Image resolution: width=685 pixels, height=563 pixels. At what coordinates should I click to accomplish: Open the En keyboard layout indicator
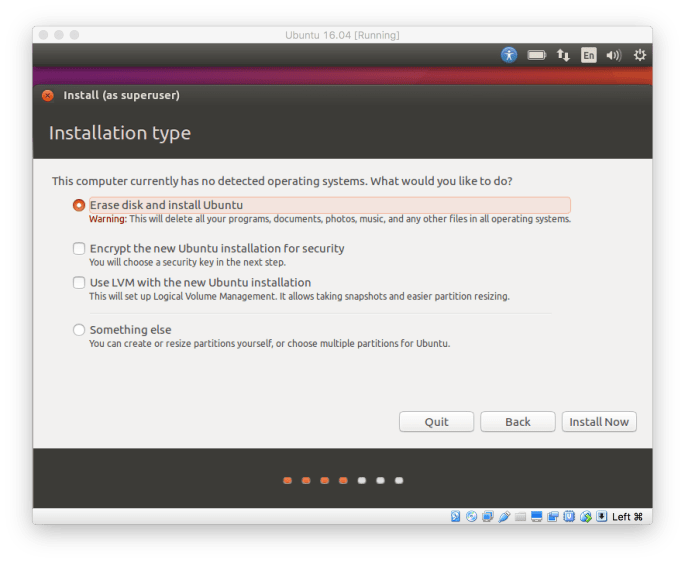coord(588,55)
